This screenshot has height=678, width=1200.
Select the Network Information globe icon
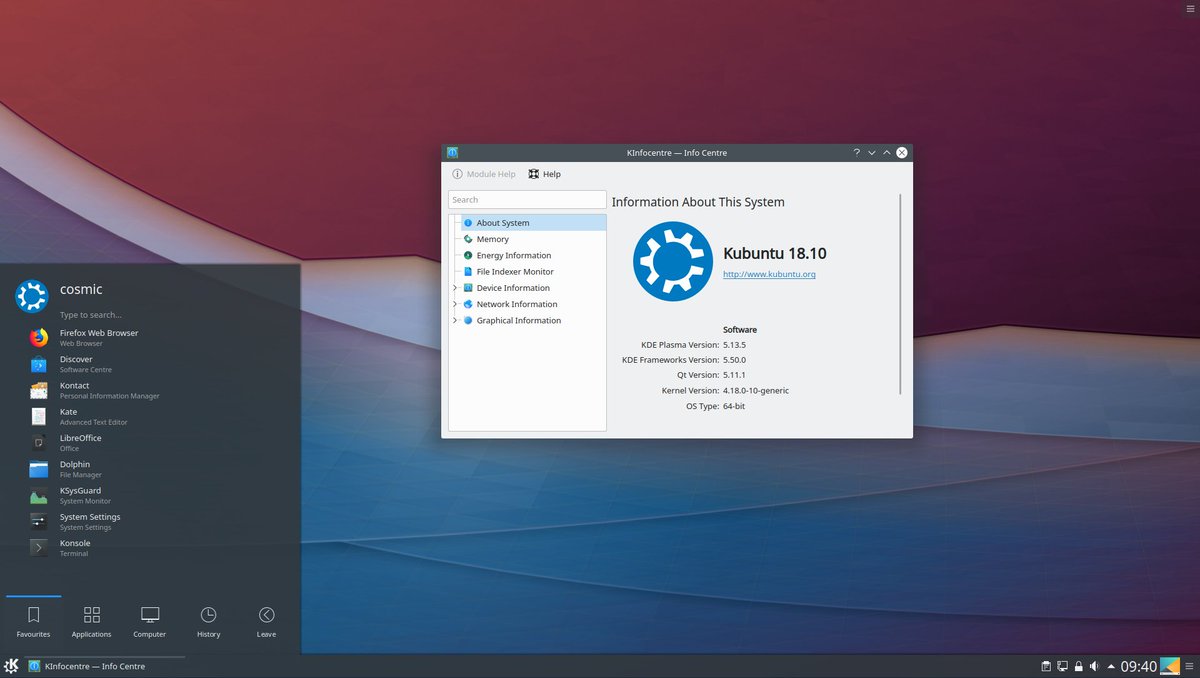point(468,304)
